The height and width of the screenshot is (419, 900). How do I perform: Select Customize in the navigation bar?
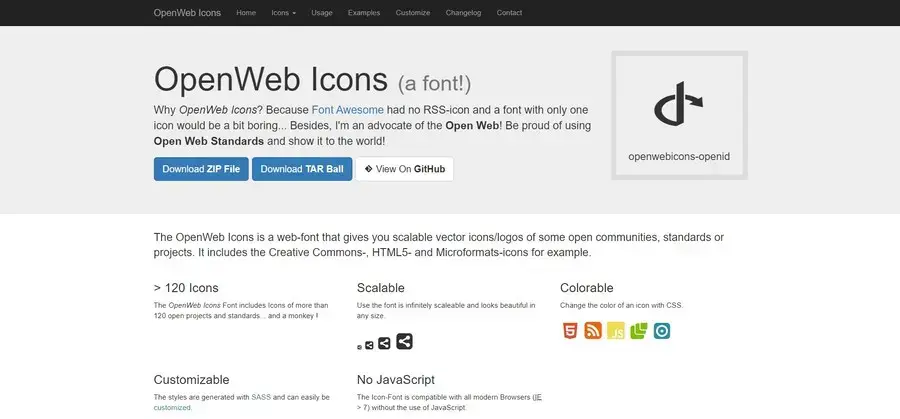click(413, 13)
